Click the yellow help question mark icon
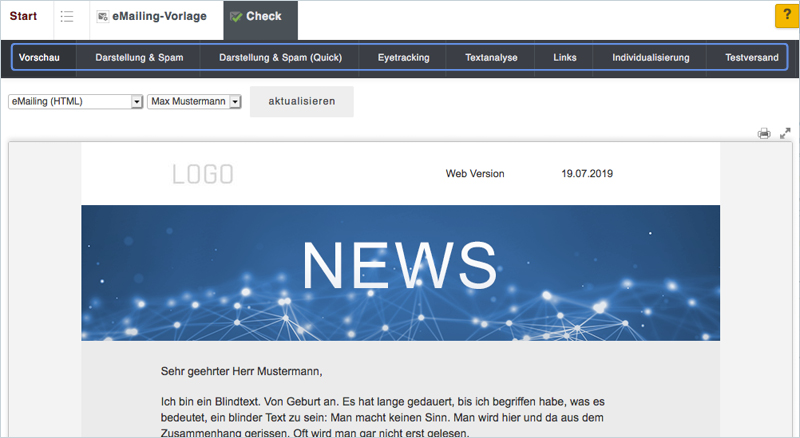800x438 pixels. point(786,16)
